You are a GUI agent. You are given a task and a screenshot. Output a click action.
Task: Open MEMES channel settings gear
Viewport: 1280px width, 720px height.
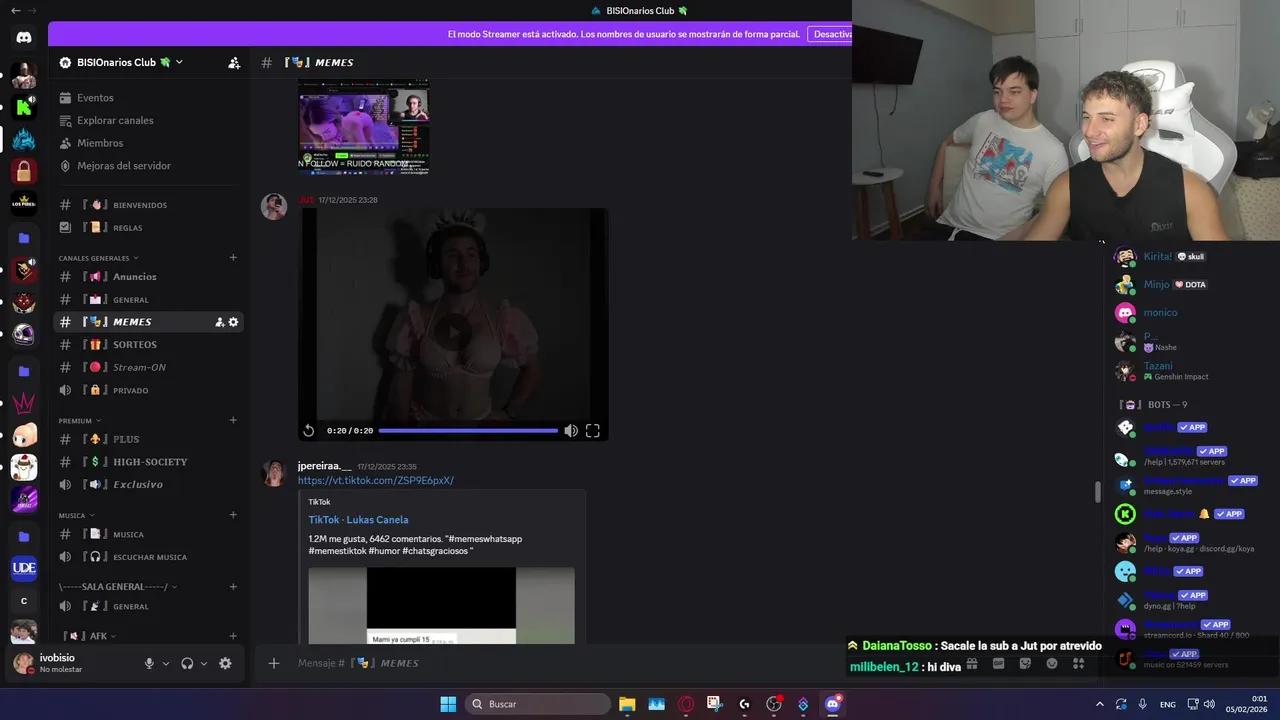click(233, 322)
